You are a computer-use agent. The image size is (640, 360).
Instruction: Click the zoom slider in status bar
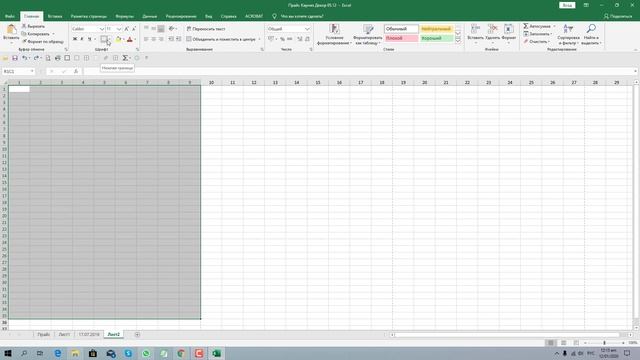tap(604, 343)
